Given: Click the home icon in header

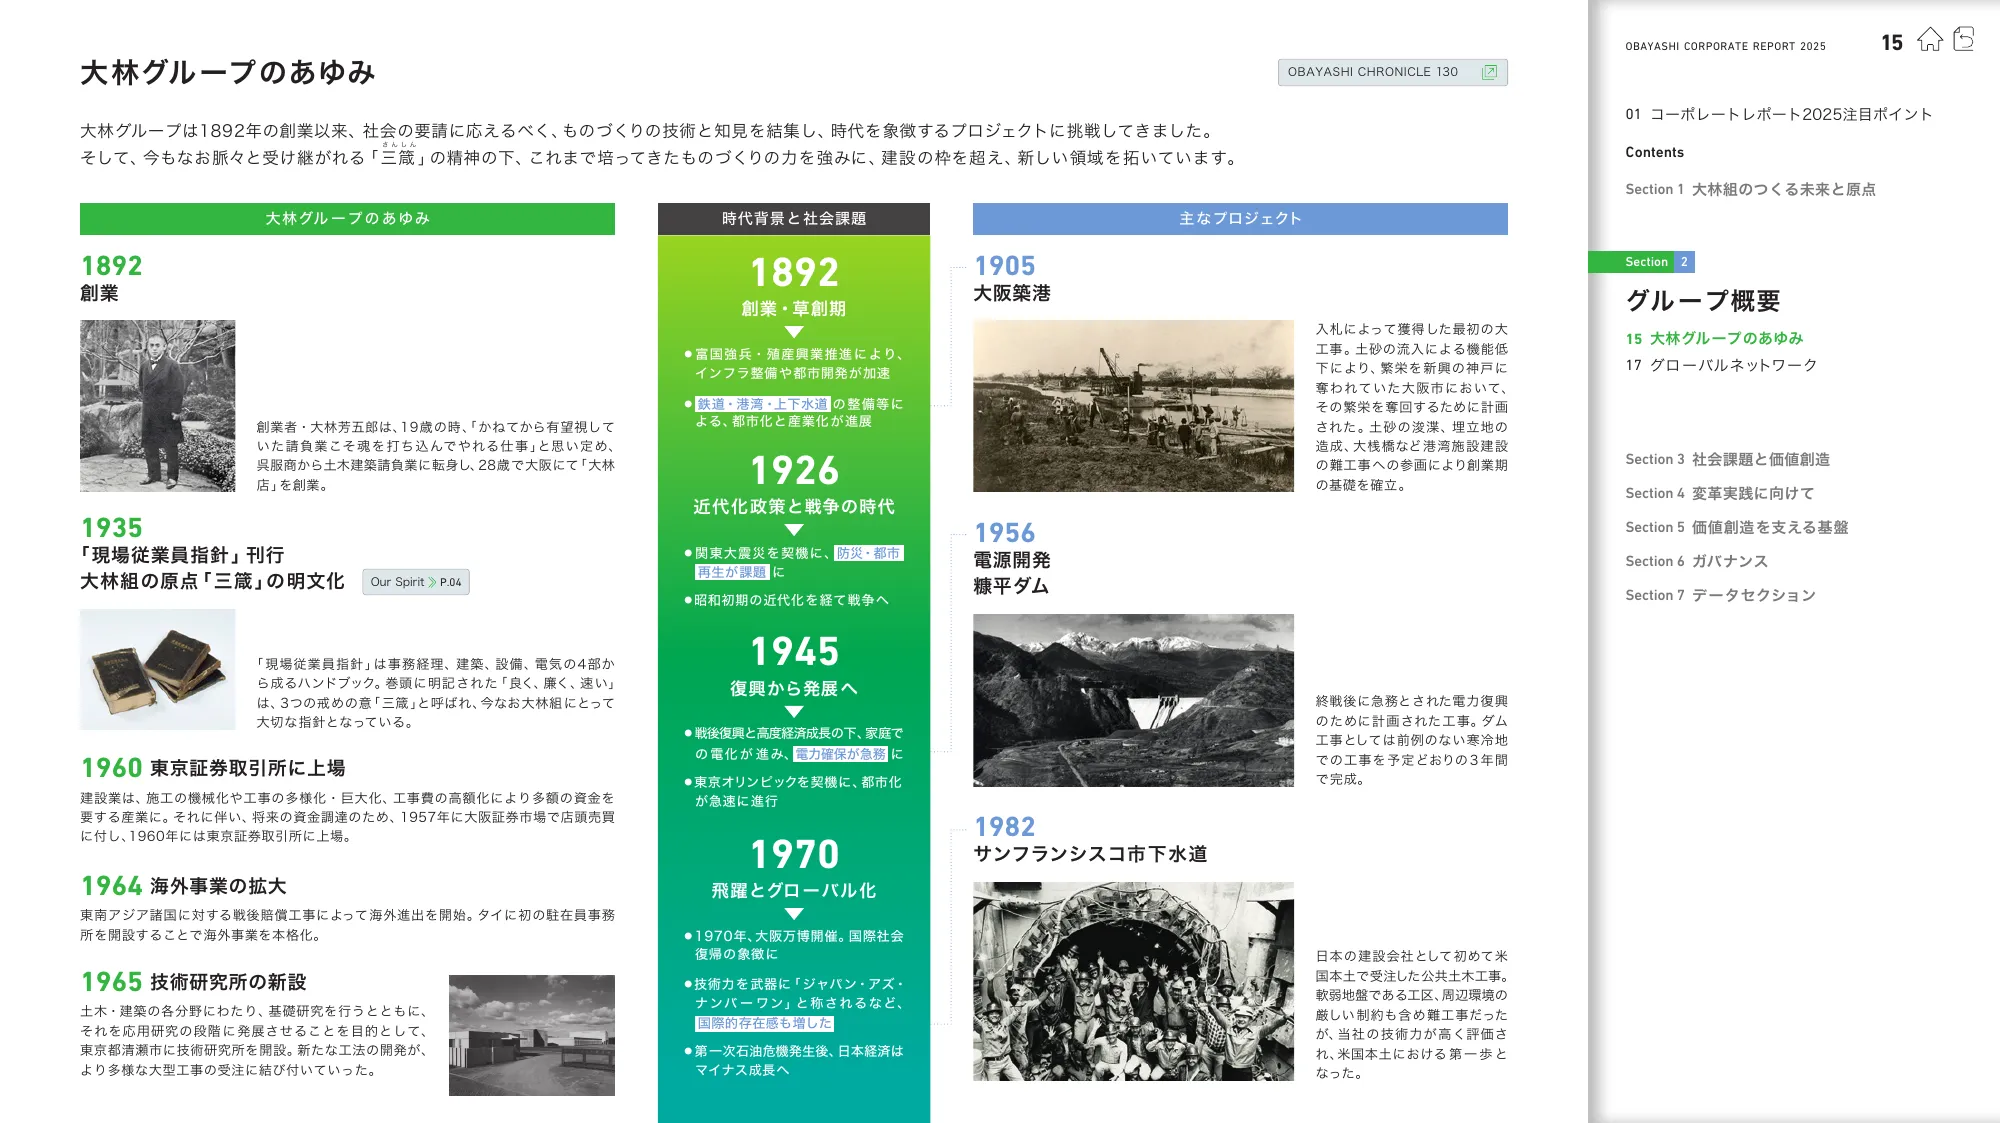Looking at the screenshot, I should [x=1929, y=40].
